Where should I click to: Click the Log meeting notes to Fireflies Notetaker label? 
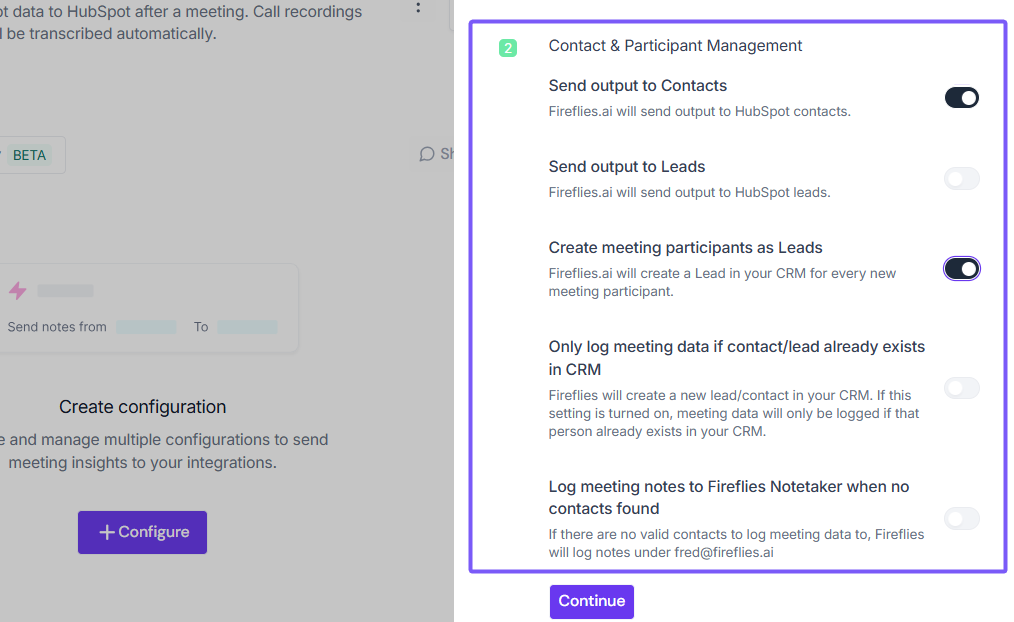[x=729, y=497]
